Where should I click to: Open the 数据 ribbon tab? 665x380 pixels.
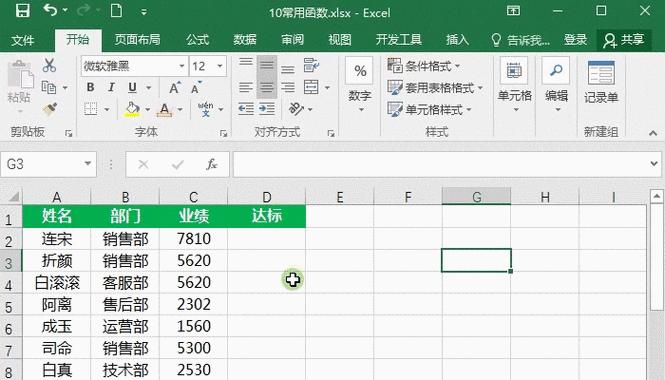[245, 40]
